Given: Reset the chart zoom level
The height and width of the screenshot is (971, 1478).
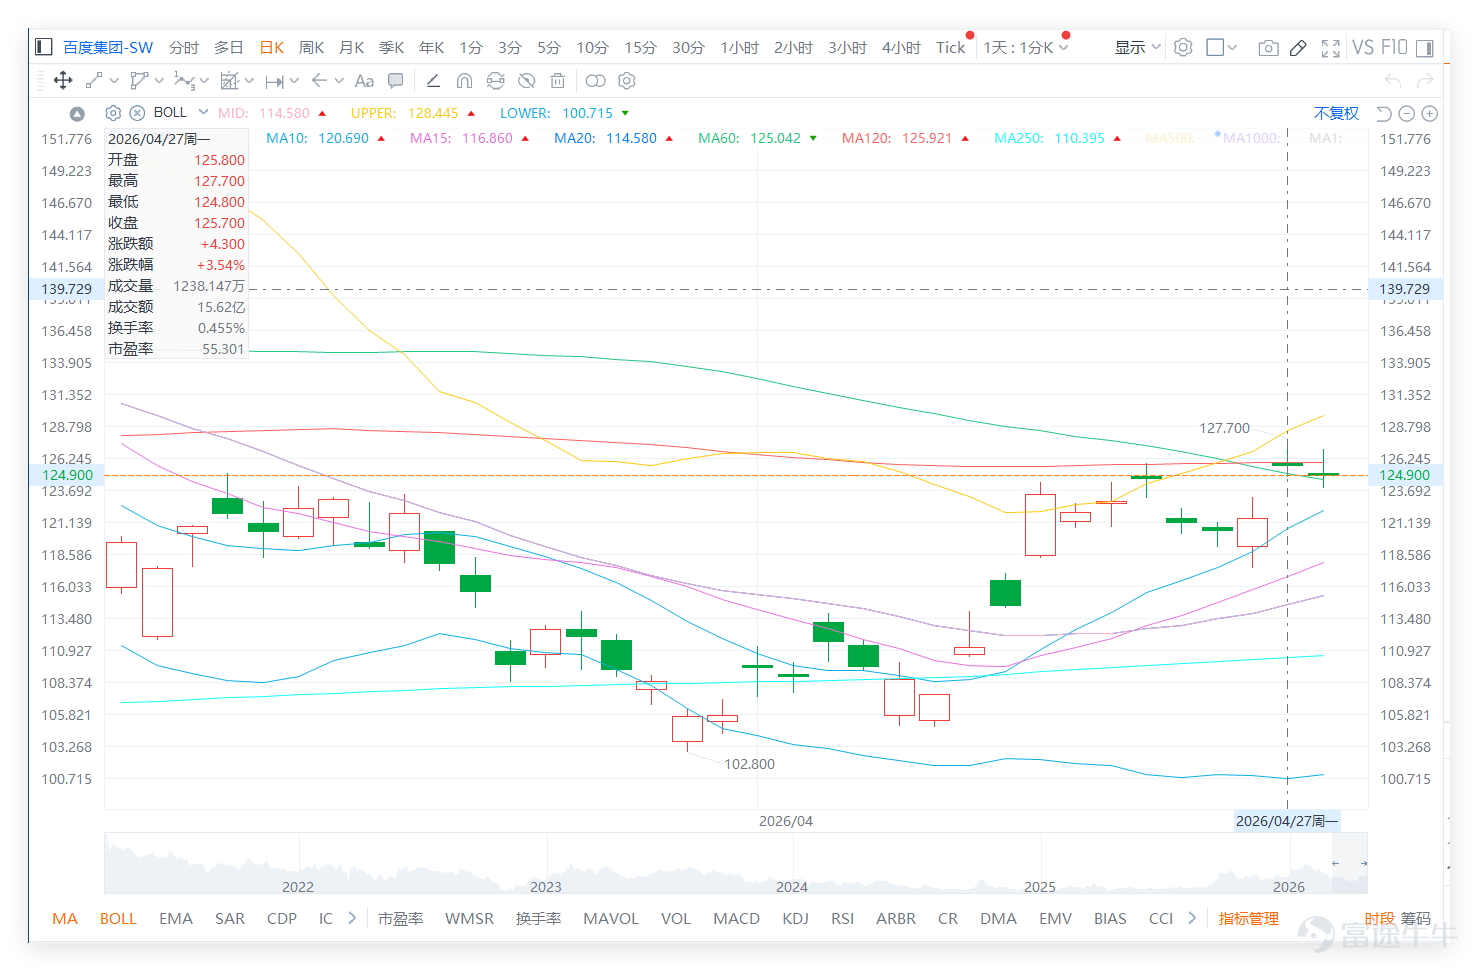Looking at the screenshot, I should click(1384, 114).
